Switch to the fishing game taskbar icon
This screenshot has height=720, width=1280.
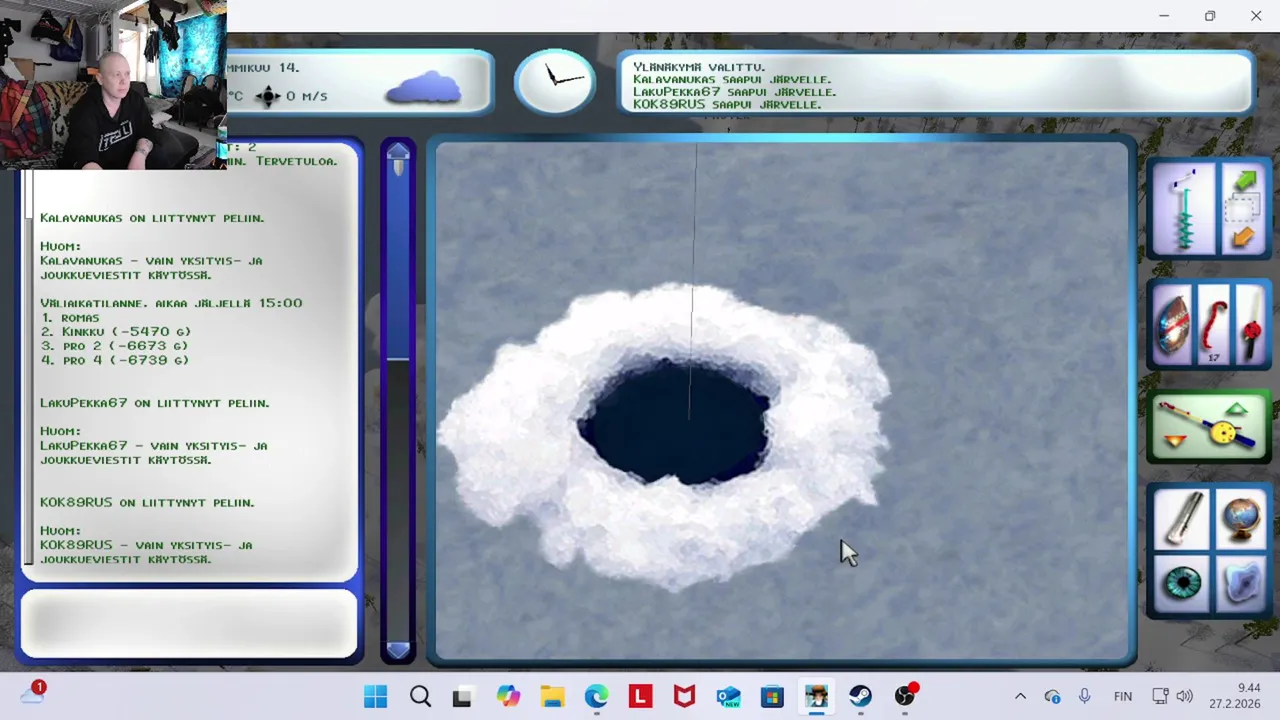(x=816, y=696)
